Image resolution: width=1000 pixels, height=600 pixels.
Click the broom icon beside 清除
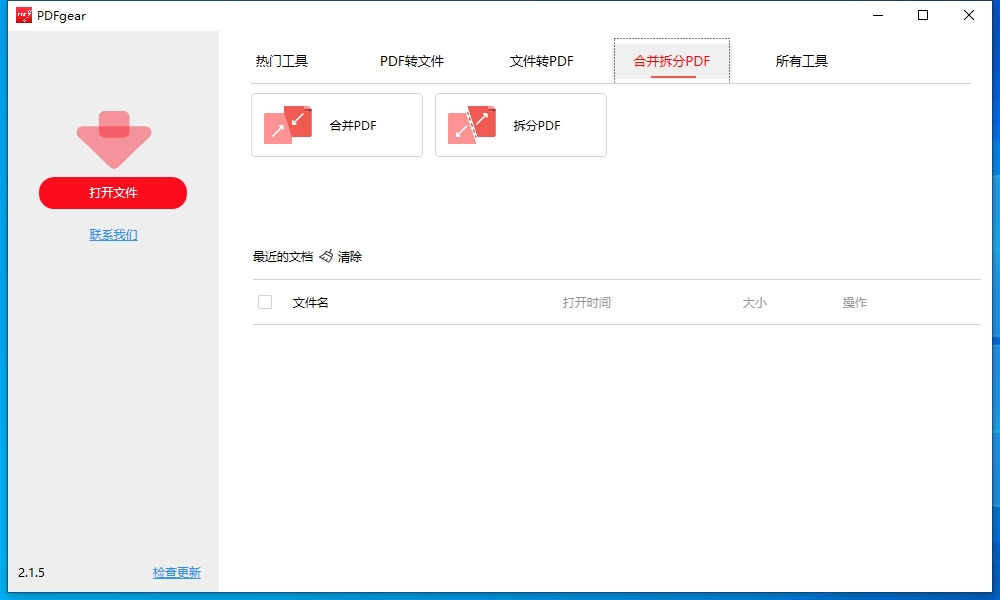(x=326, y=256)
